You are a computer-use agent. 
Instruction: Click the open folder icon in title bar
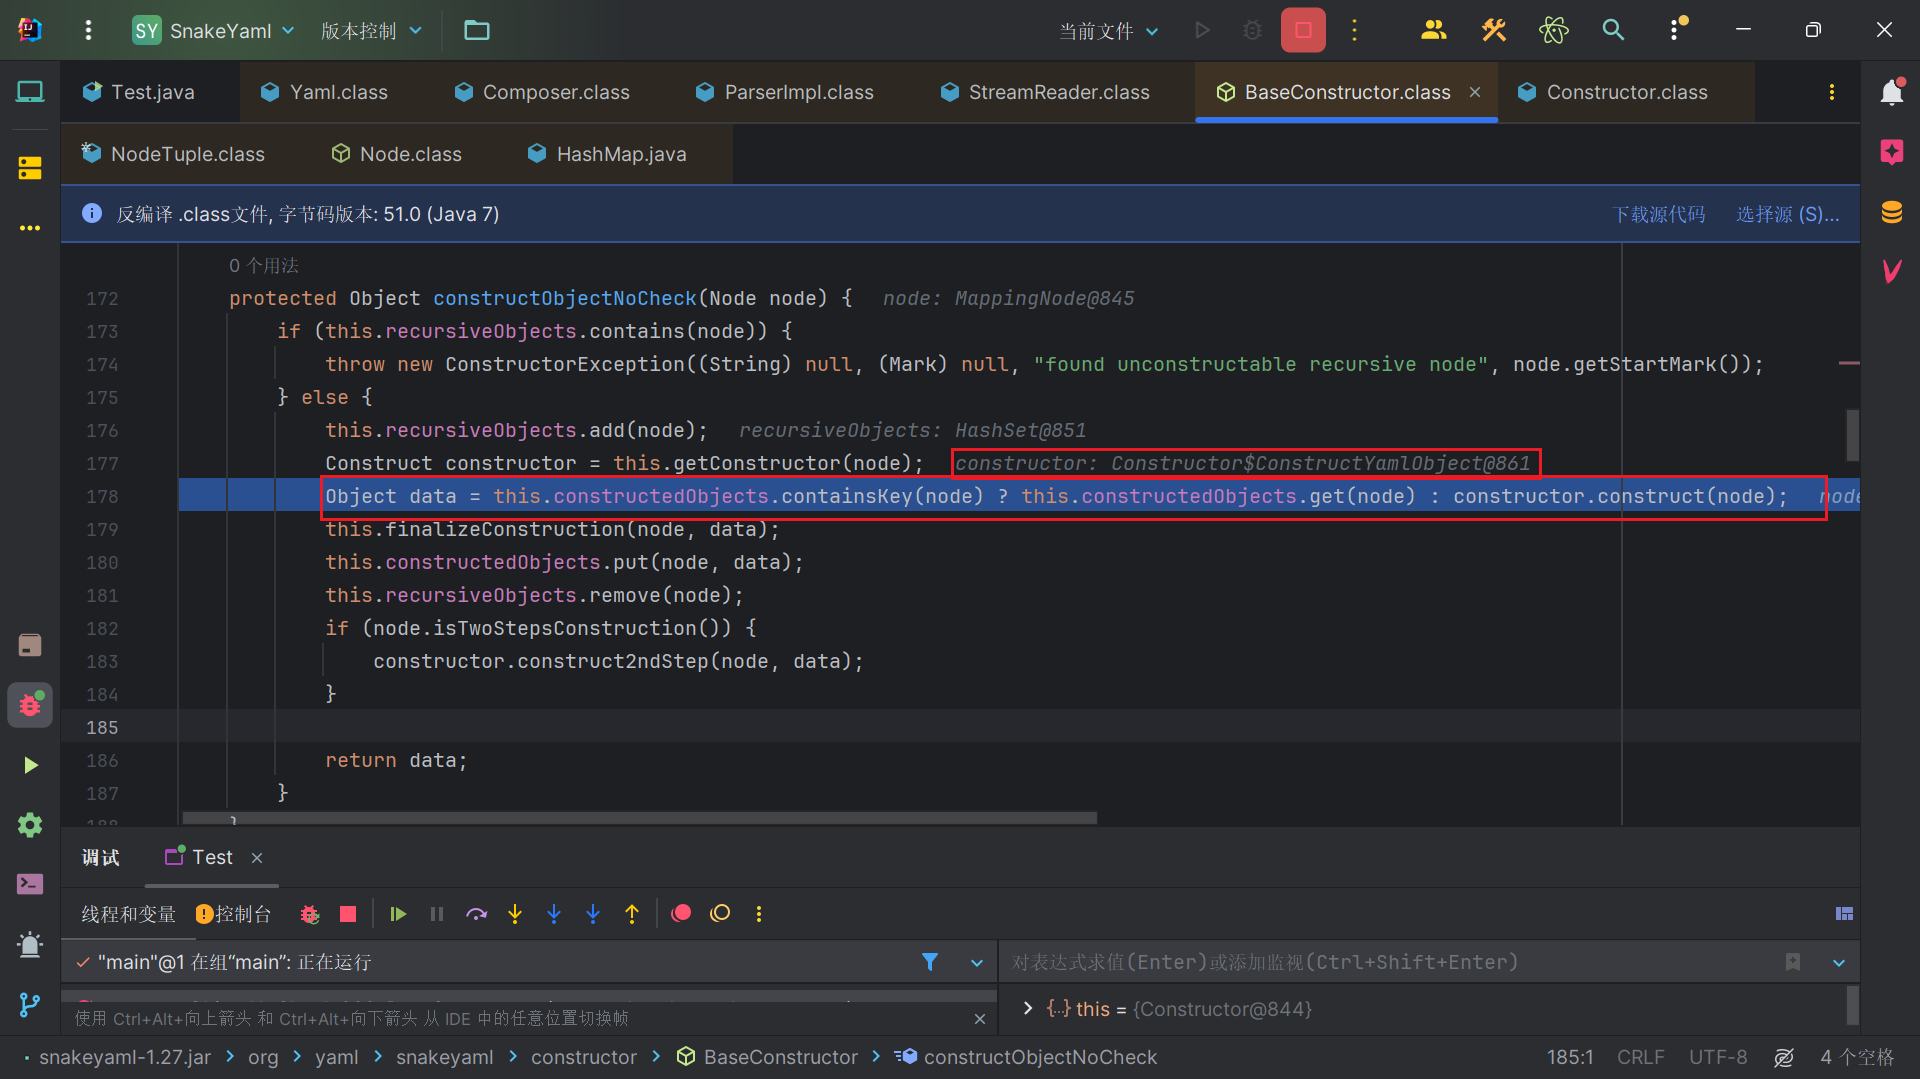coord(477,30)
